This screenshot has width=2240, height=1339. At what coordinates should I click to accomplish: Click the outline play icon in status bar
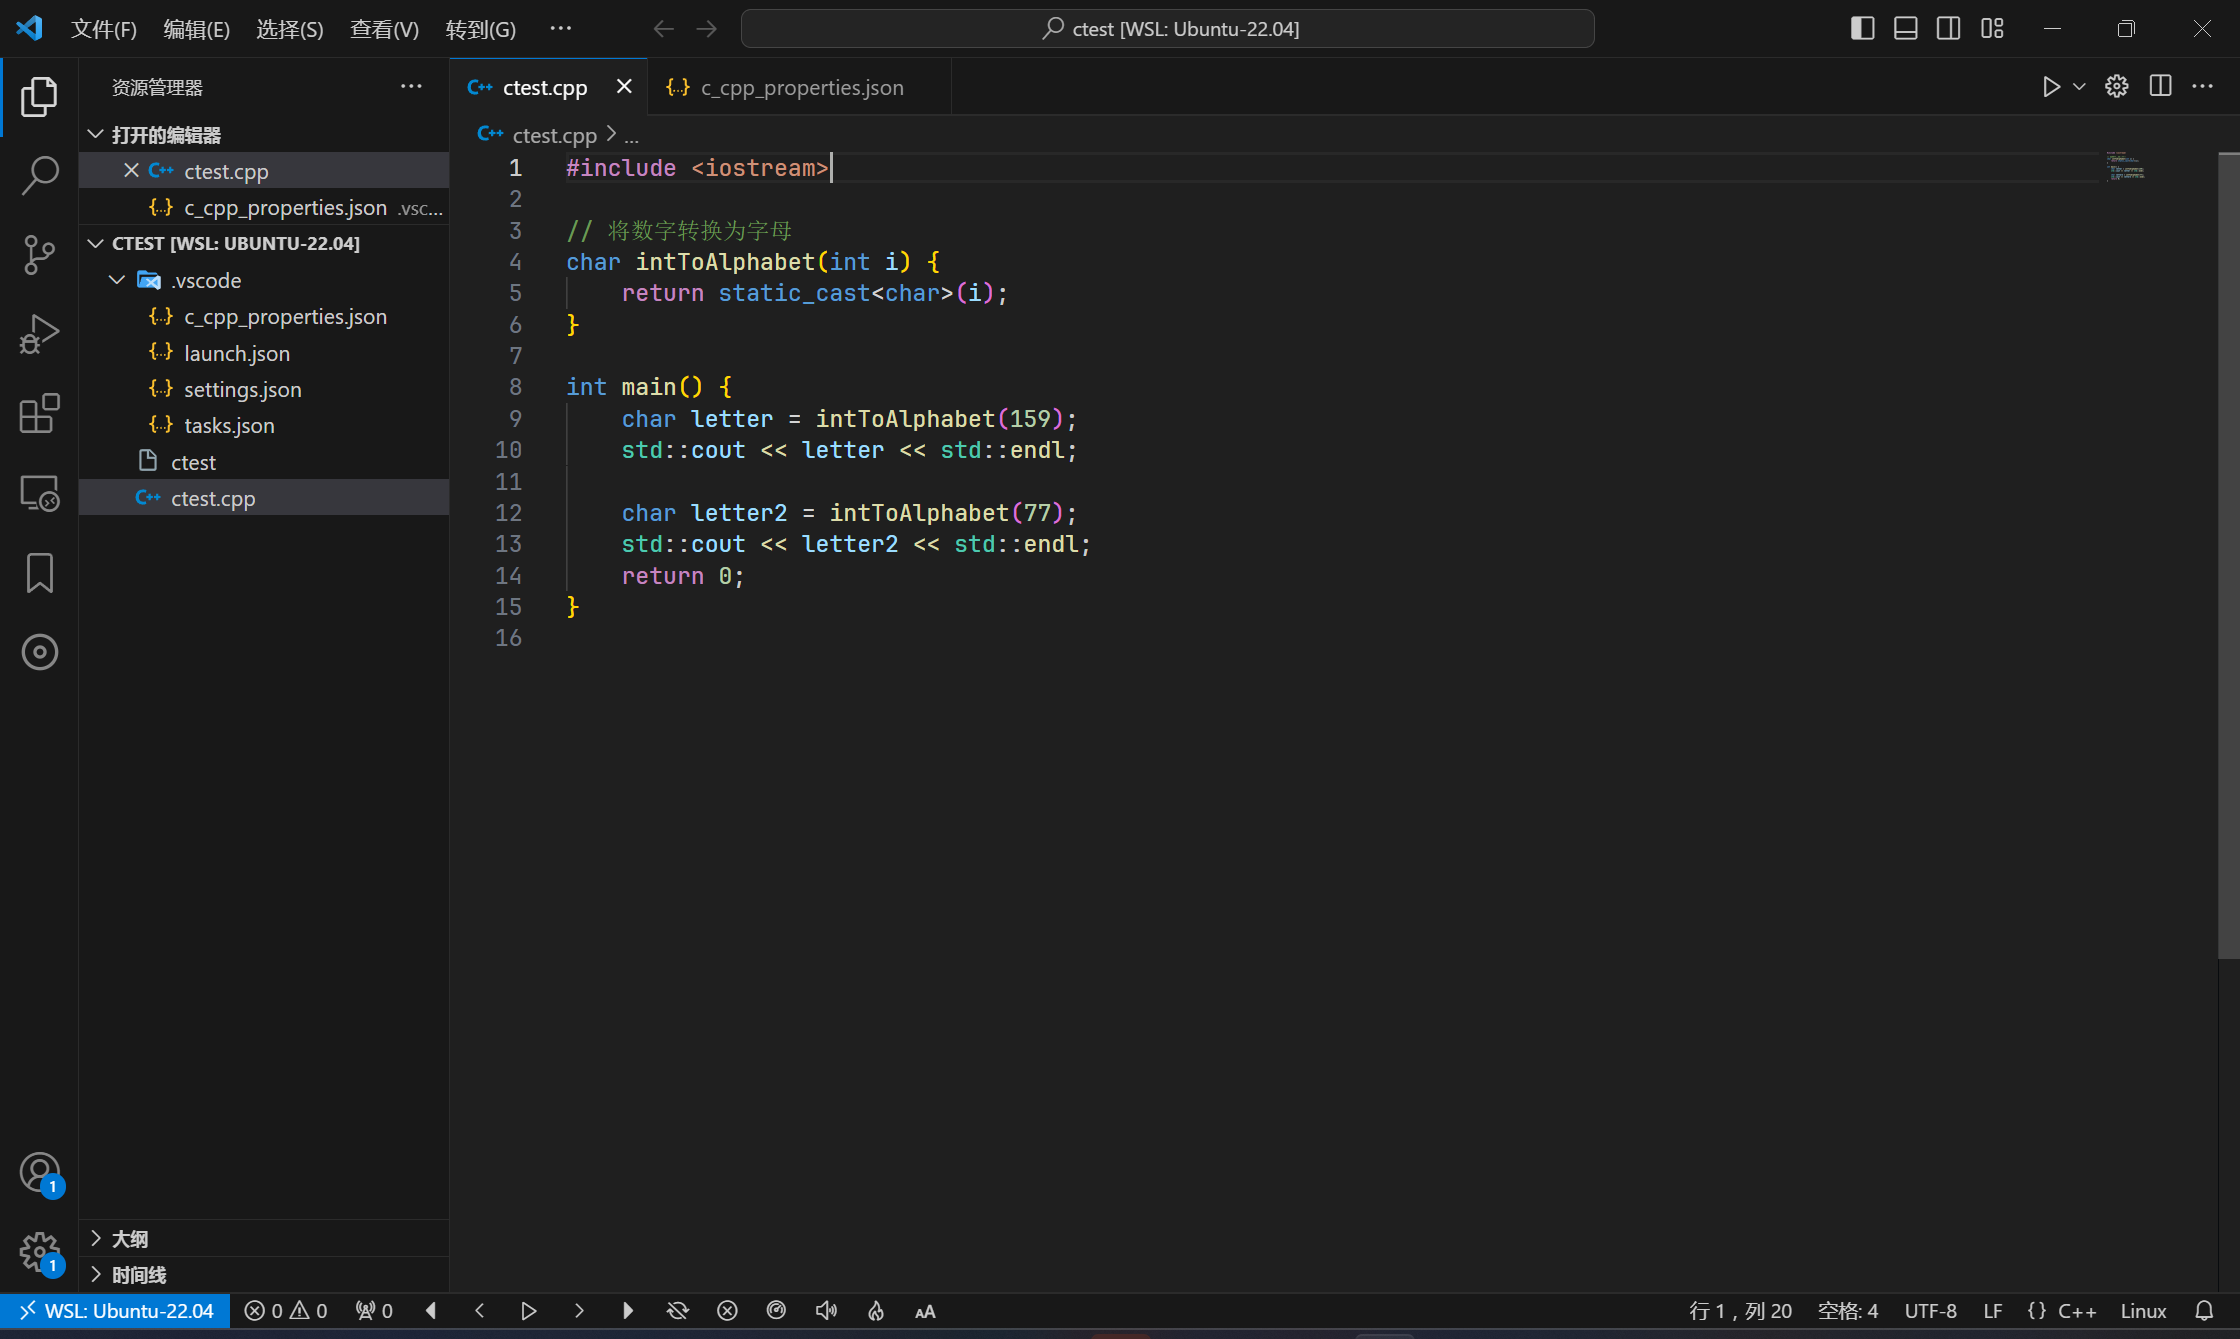click(529, 1311)
